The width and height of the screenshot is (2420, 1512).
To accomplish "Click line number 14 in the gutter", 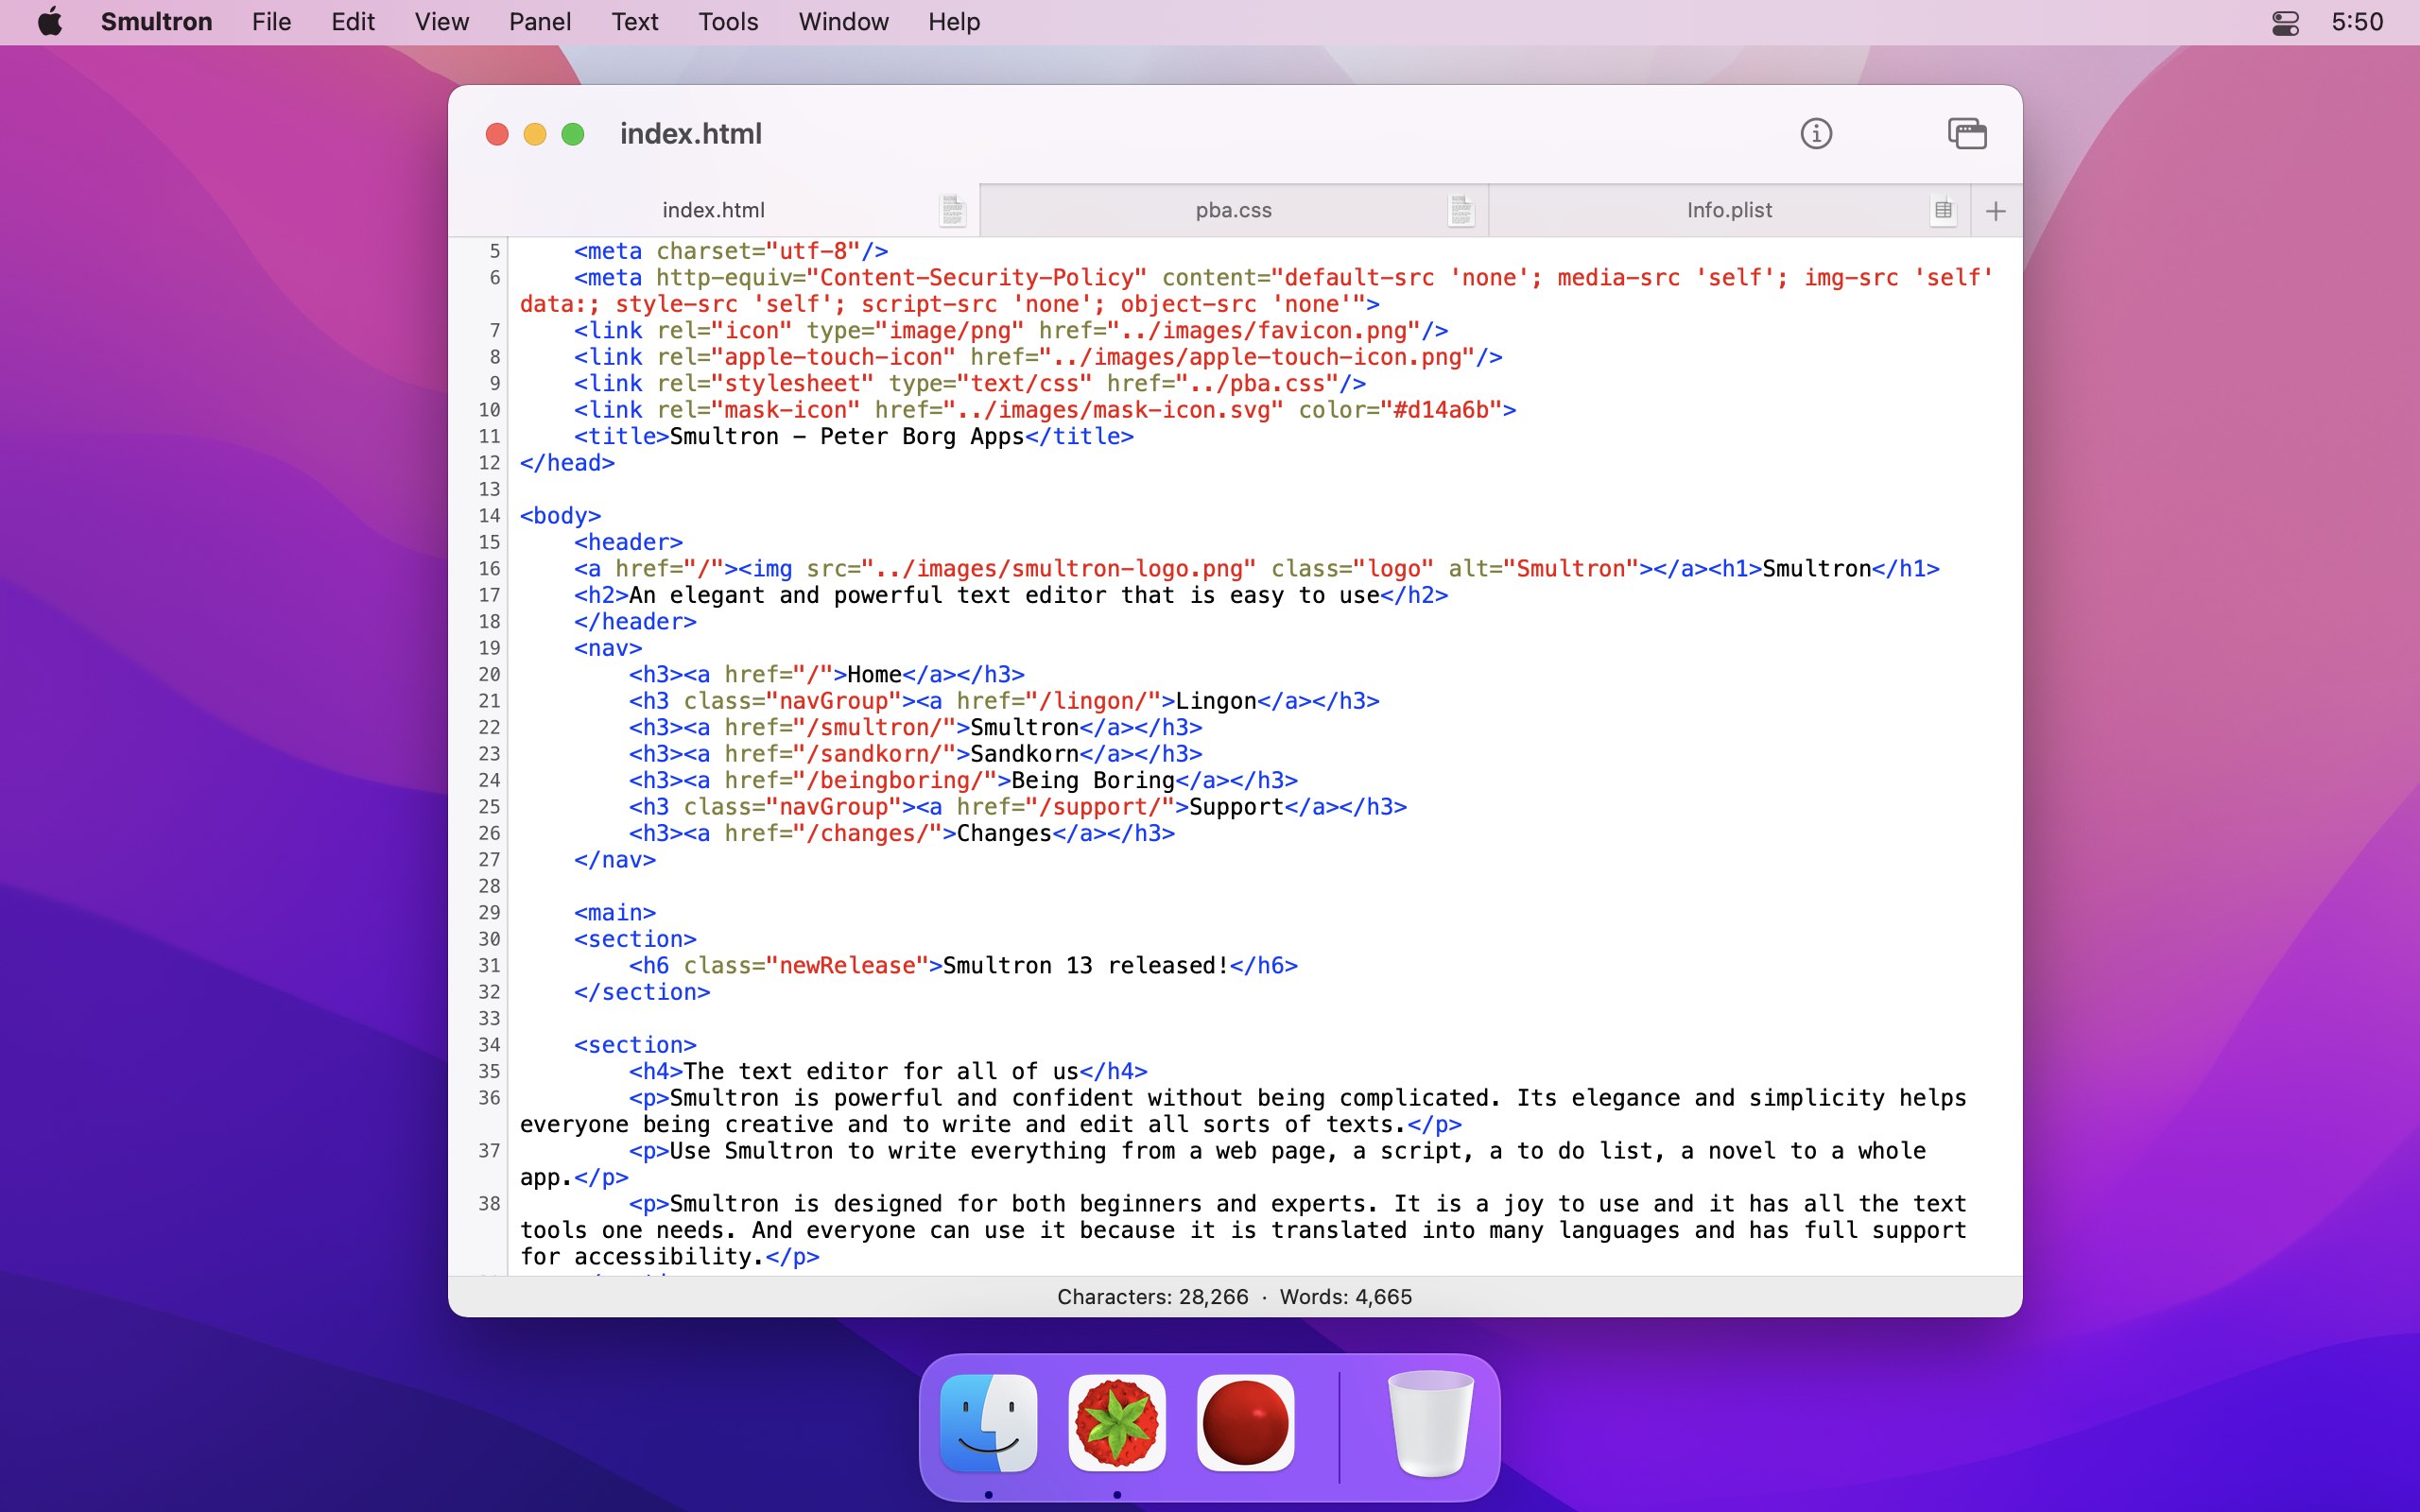I will [x=489, y=516].
